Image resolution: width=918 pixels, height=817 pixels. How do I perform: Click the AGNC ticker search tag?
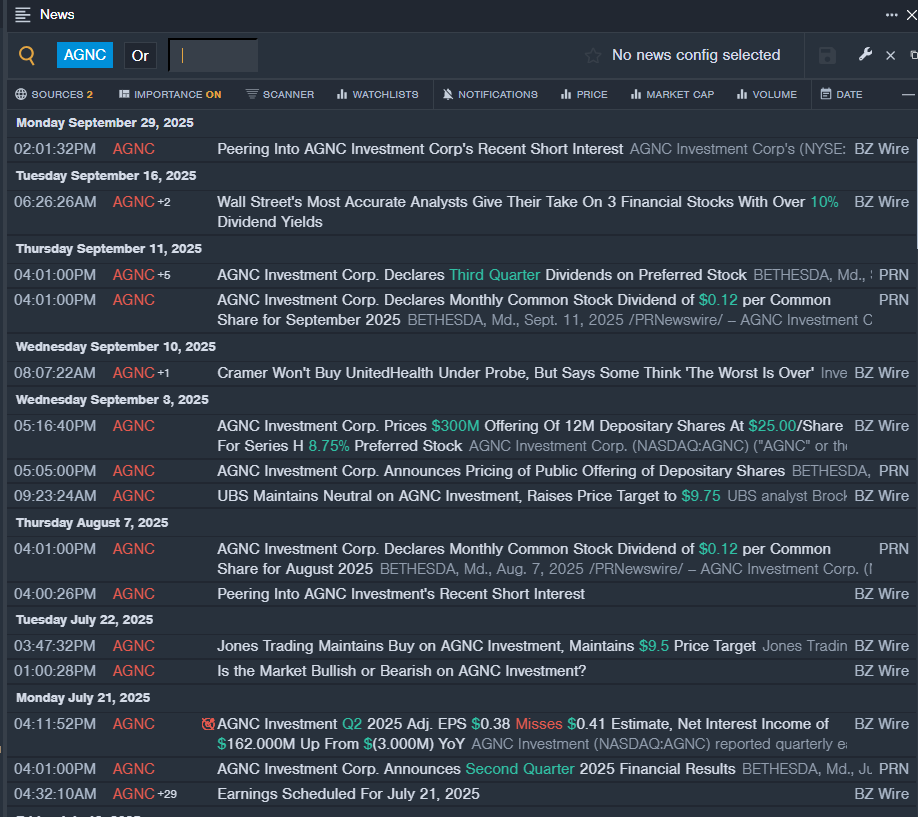click(x=85, y=56)
